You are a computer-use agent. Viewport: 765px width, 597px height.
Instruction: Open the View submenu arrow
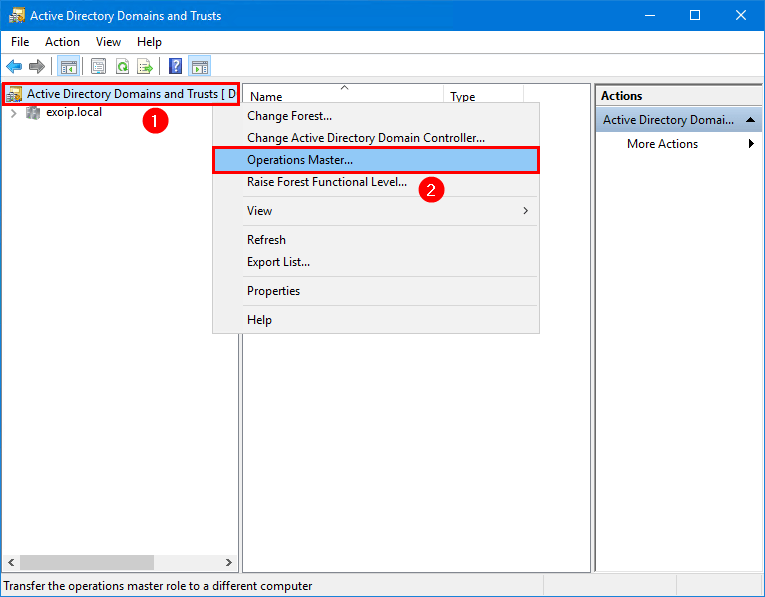pyautogui.click(x=525, y=211)
